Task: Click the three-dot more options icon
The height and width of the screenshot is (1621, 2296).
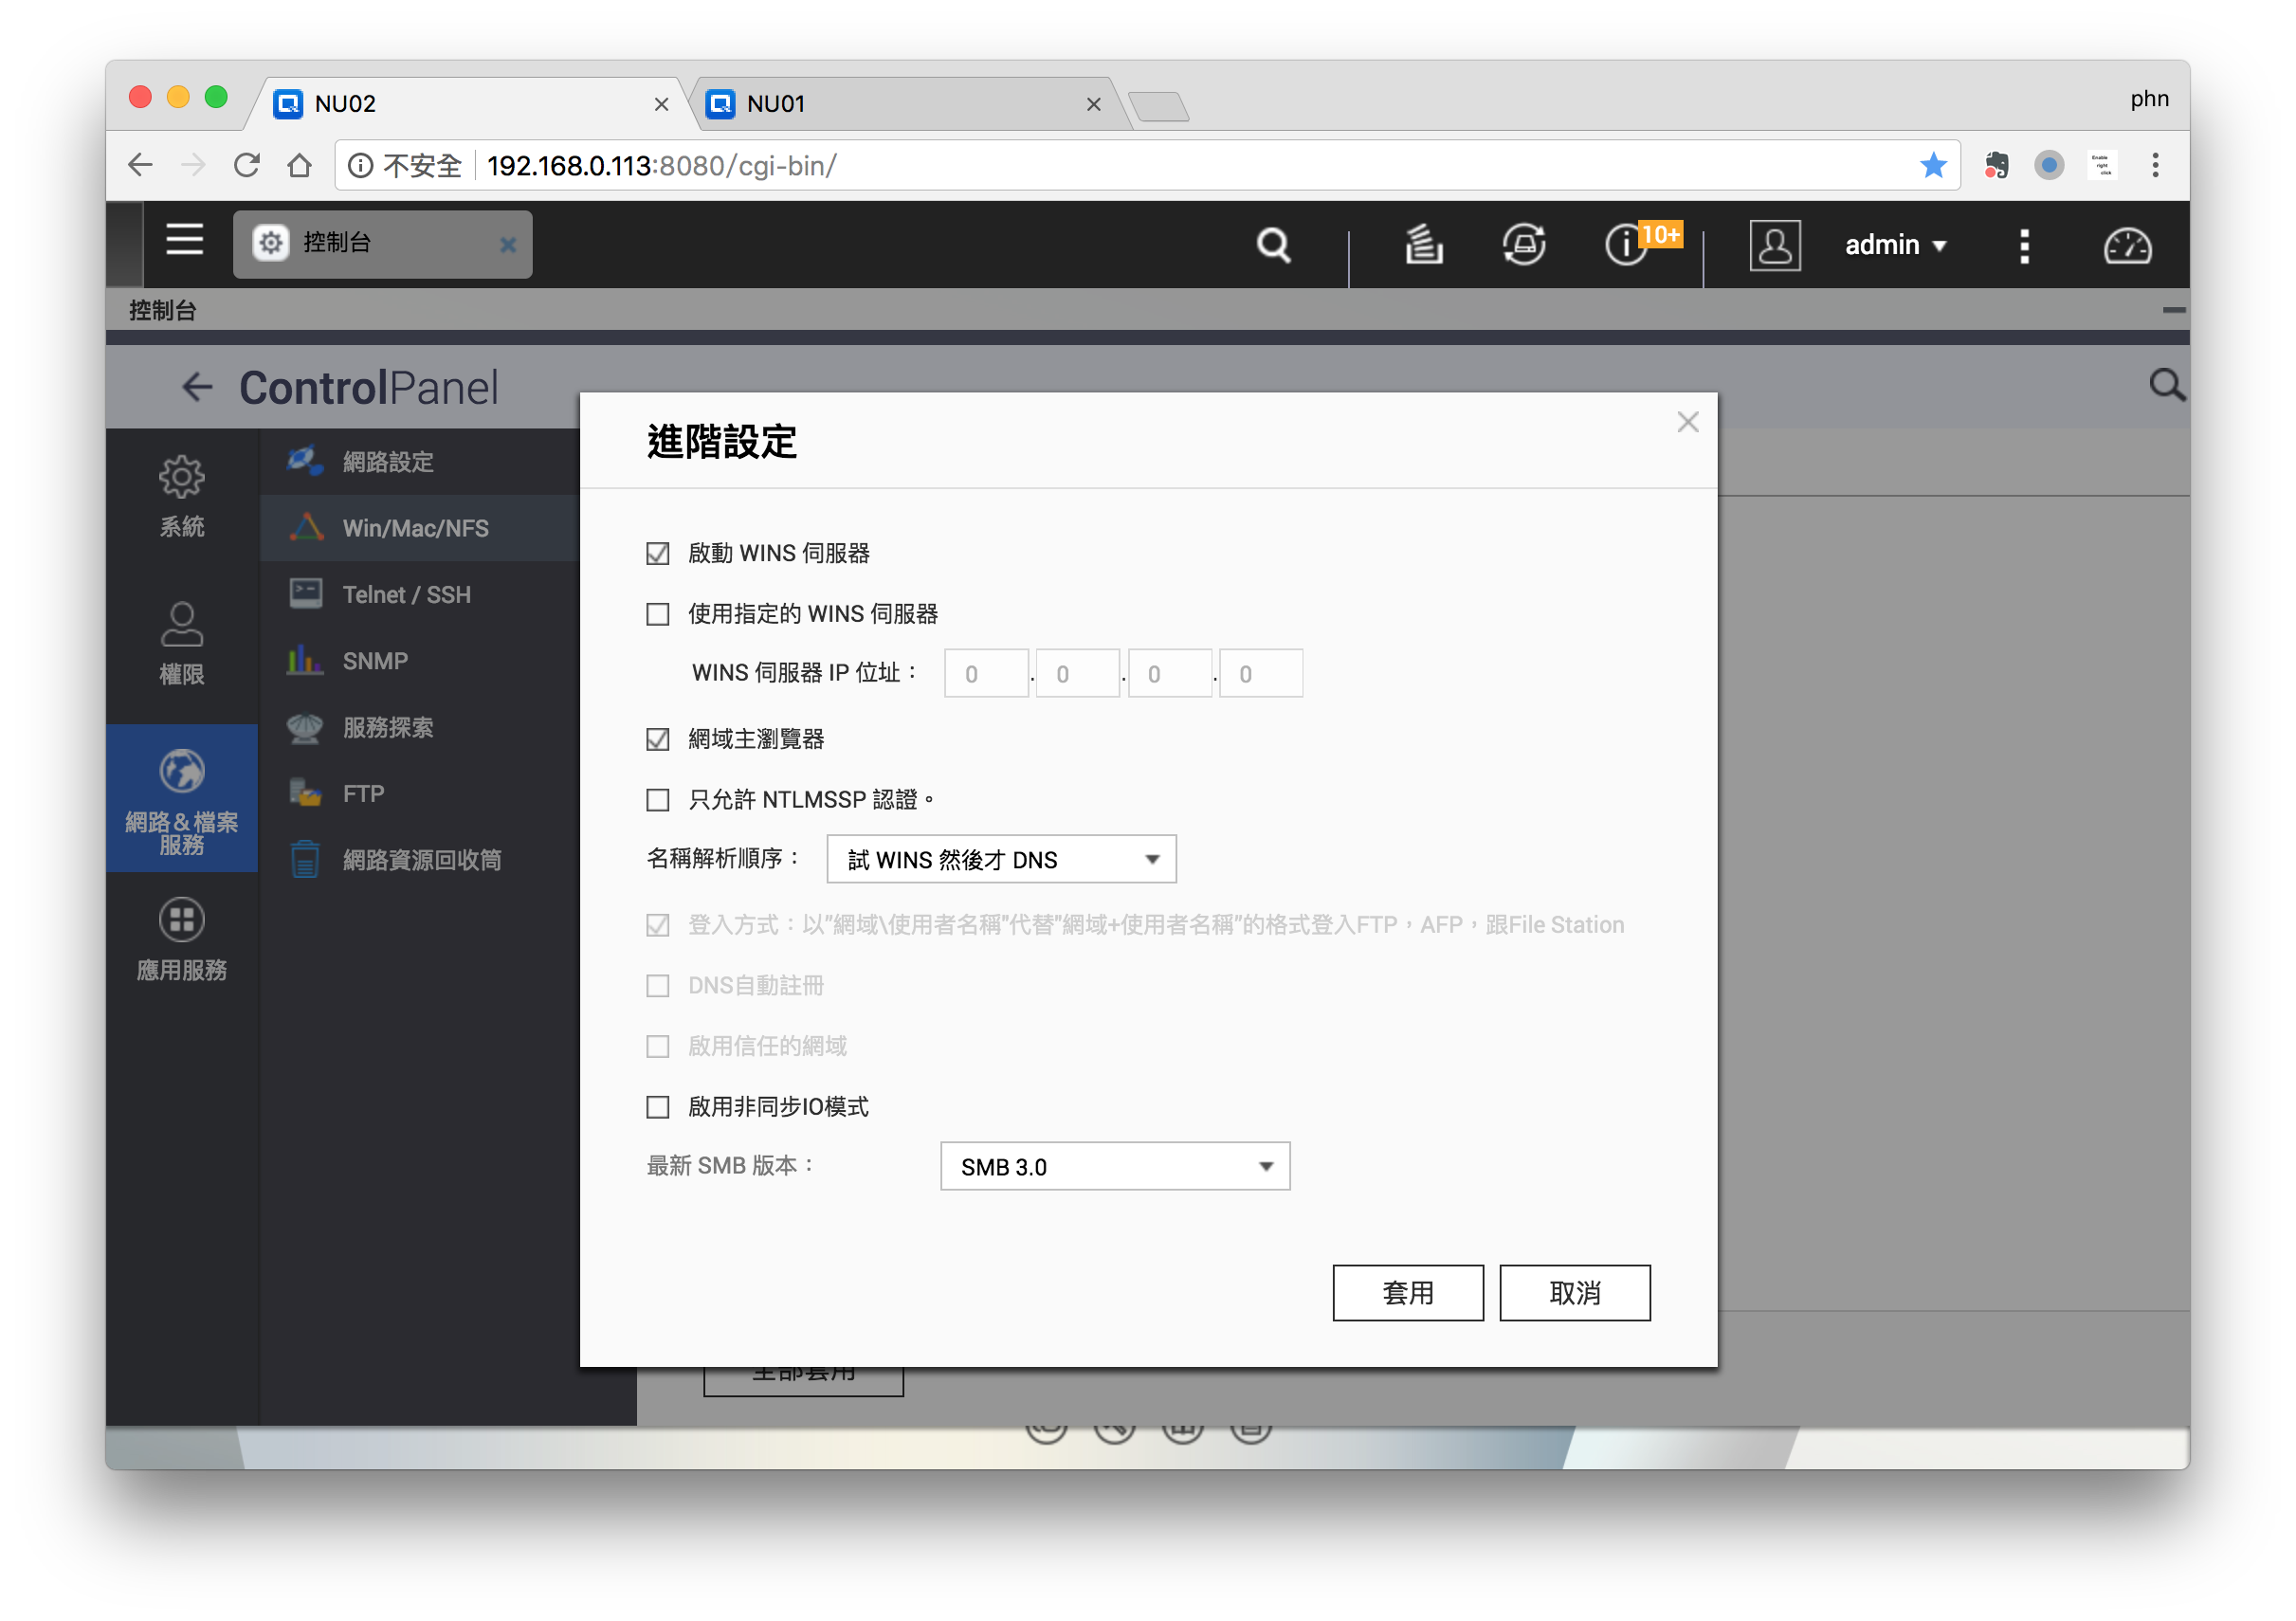Action: click(x=2024, y=245)
